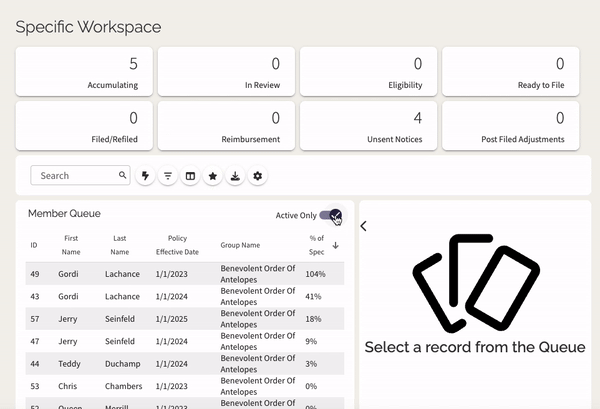Viewport: 600px width, 409px height.
Task: Select Teddy Duchamp's row
Action: pyautogui.click(x=185, y=364)
